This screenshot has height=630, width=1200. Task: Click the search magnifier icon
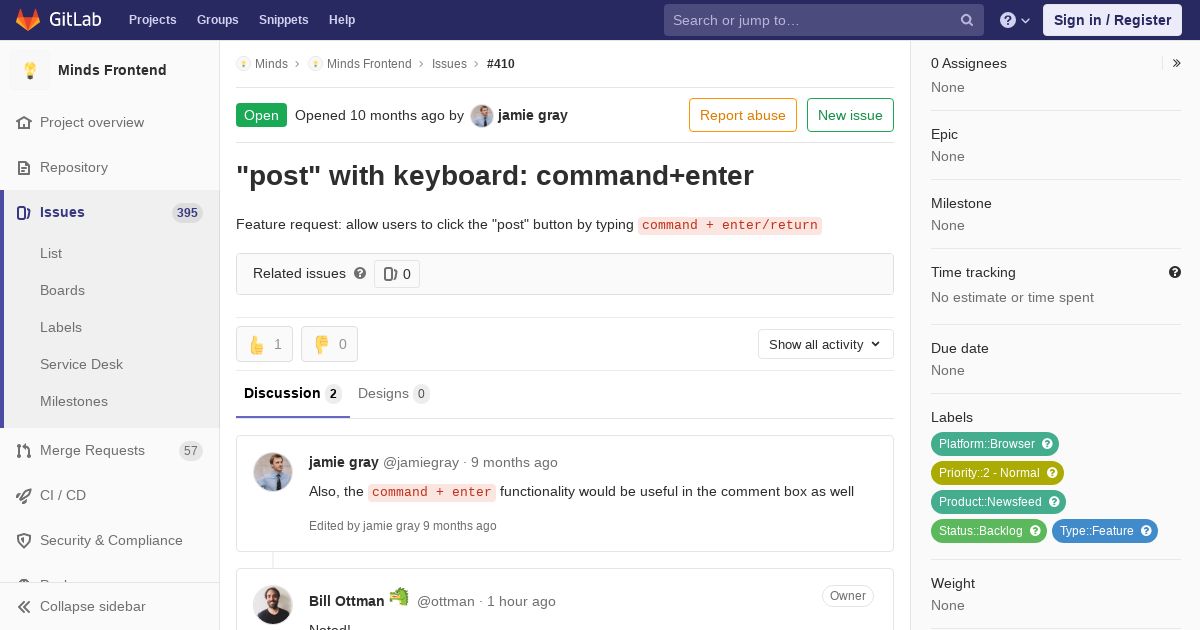click(967, 20)
